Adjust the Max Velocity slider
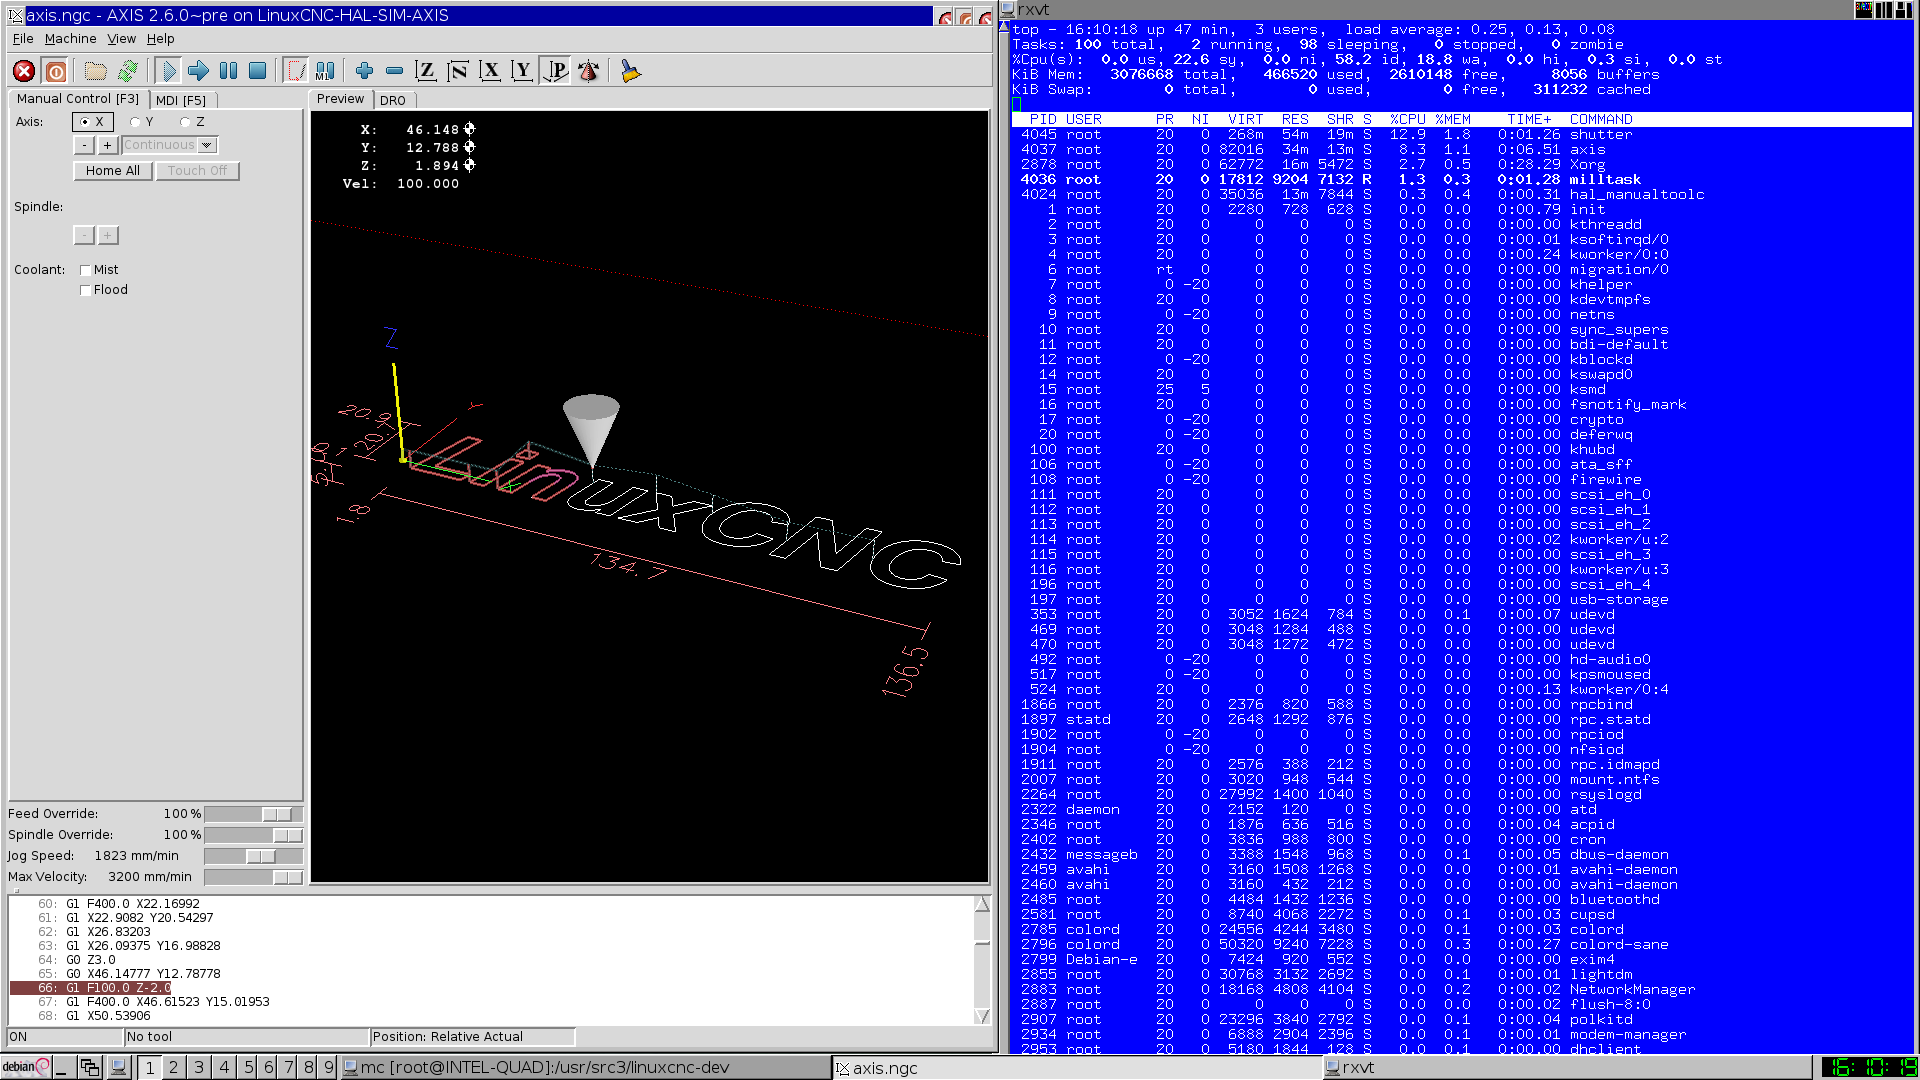The image size is (1920, 1080). (x=253, y=878)
